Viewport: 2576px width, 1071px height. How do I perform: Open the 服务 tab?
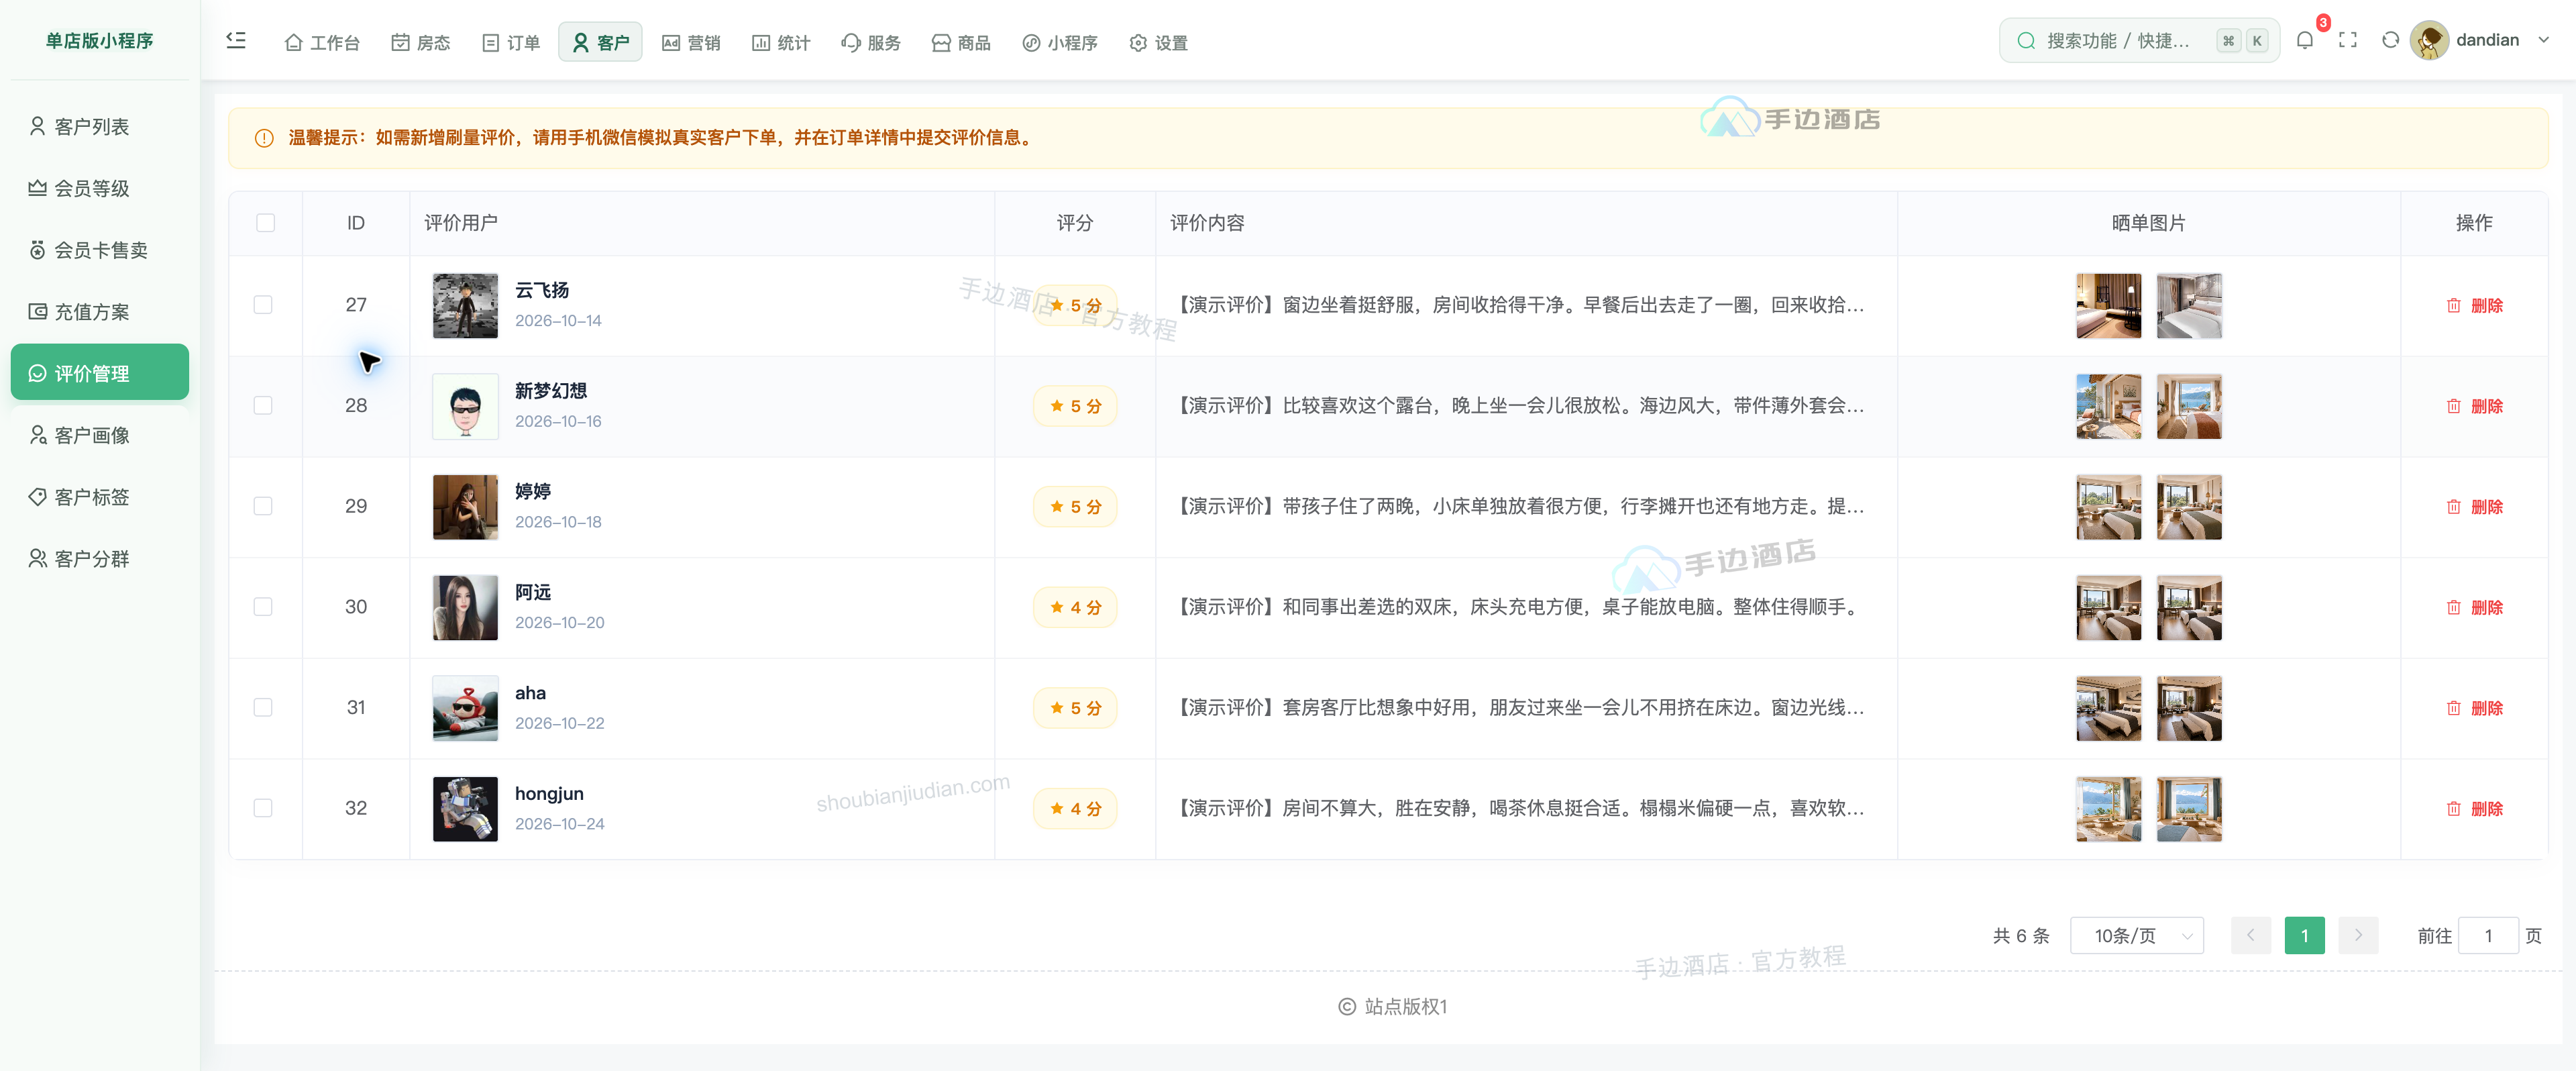pos(871,42)
